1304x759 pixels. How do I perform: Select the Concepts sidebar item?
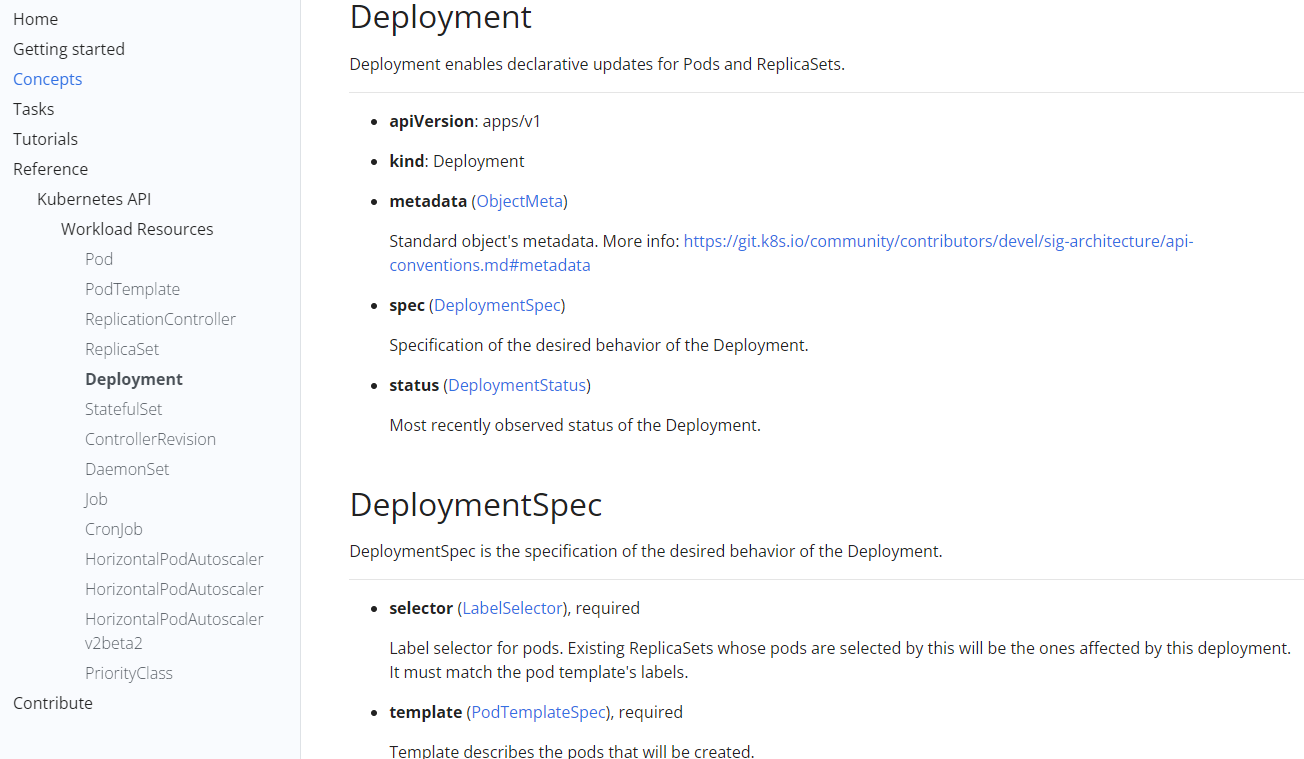click(47, 79)
